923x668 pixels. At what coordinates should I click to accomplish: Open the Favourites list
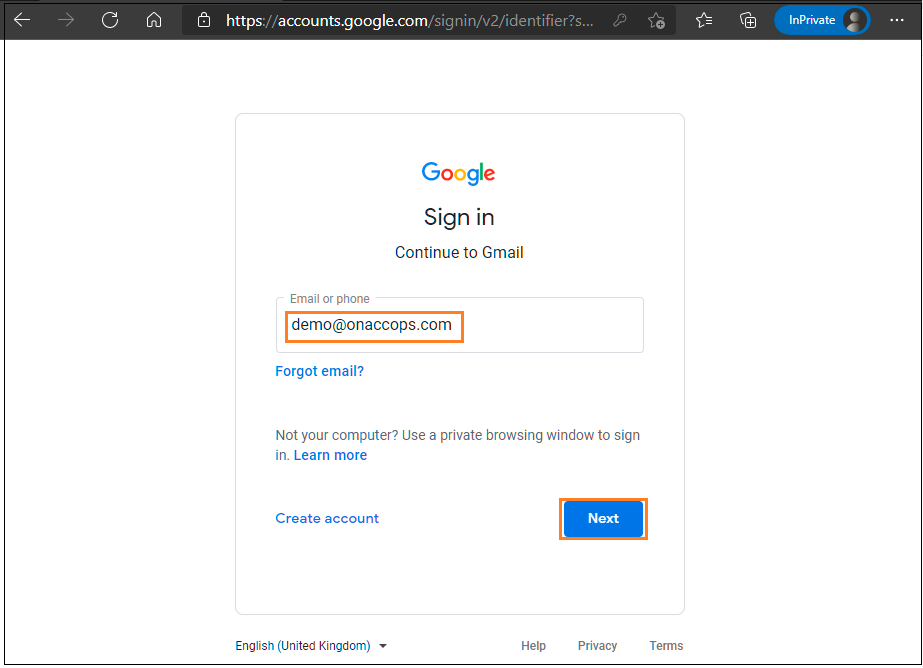(704, 20)
